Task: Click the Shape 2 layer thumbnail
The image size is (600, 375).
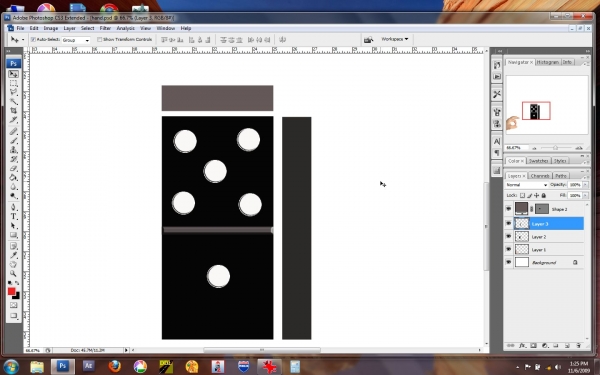Action: 521,209
